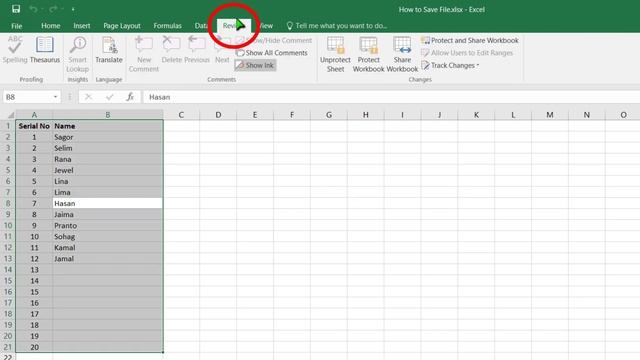
Task: Click the cell containing Sagor
Action: (108, 137)
